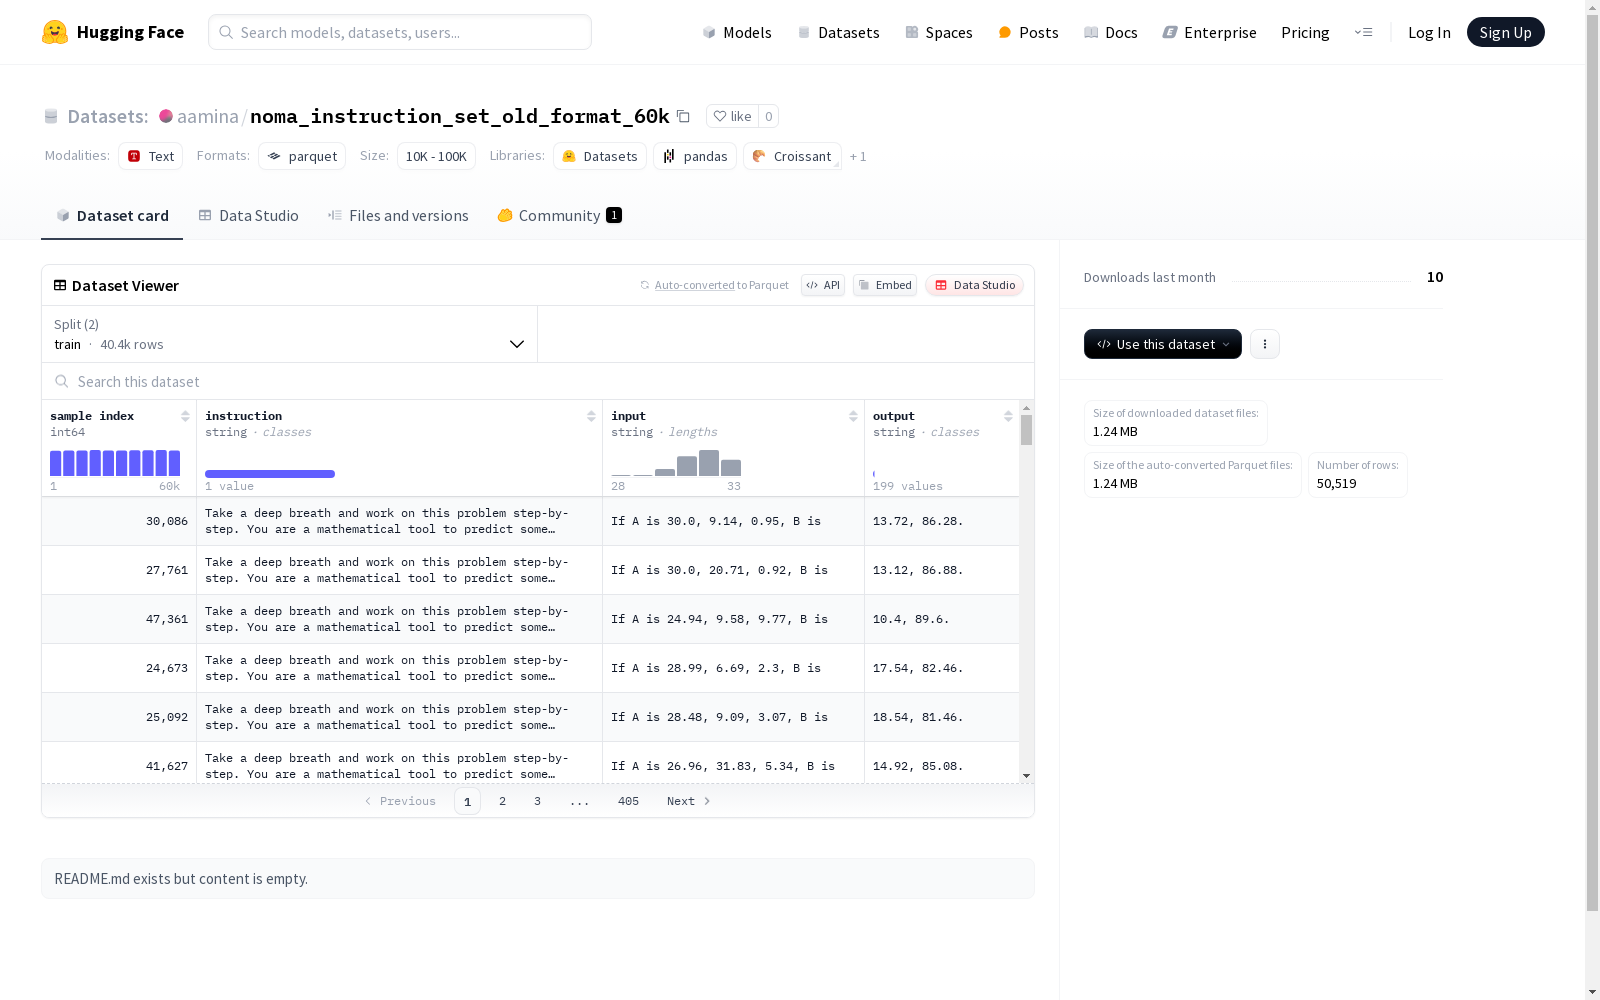
Task: Click the Datasets breadcrumb icon
Action: point(51,116)
